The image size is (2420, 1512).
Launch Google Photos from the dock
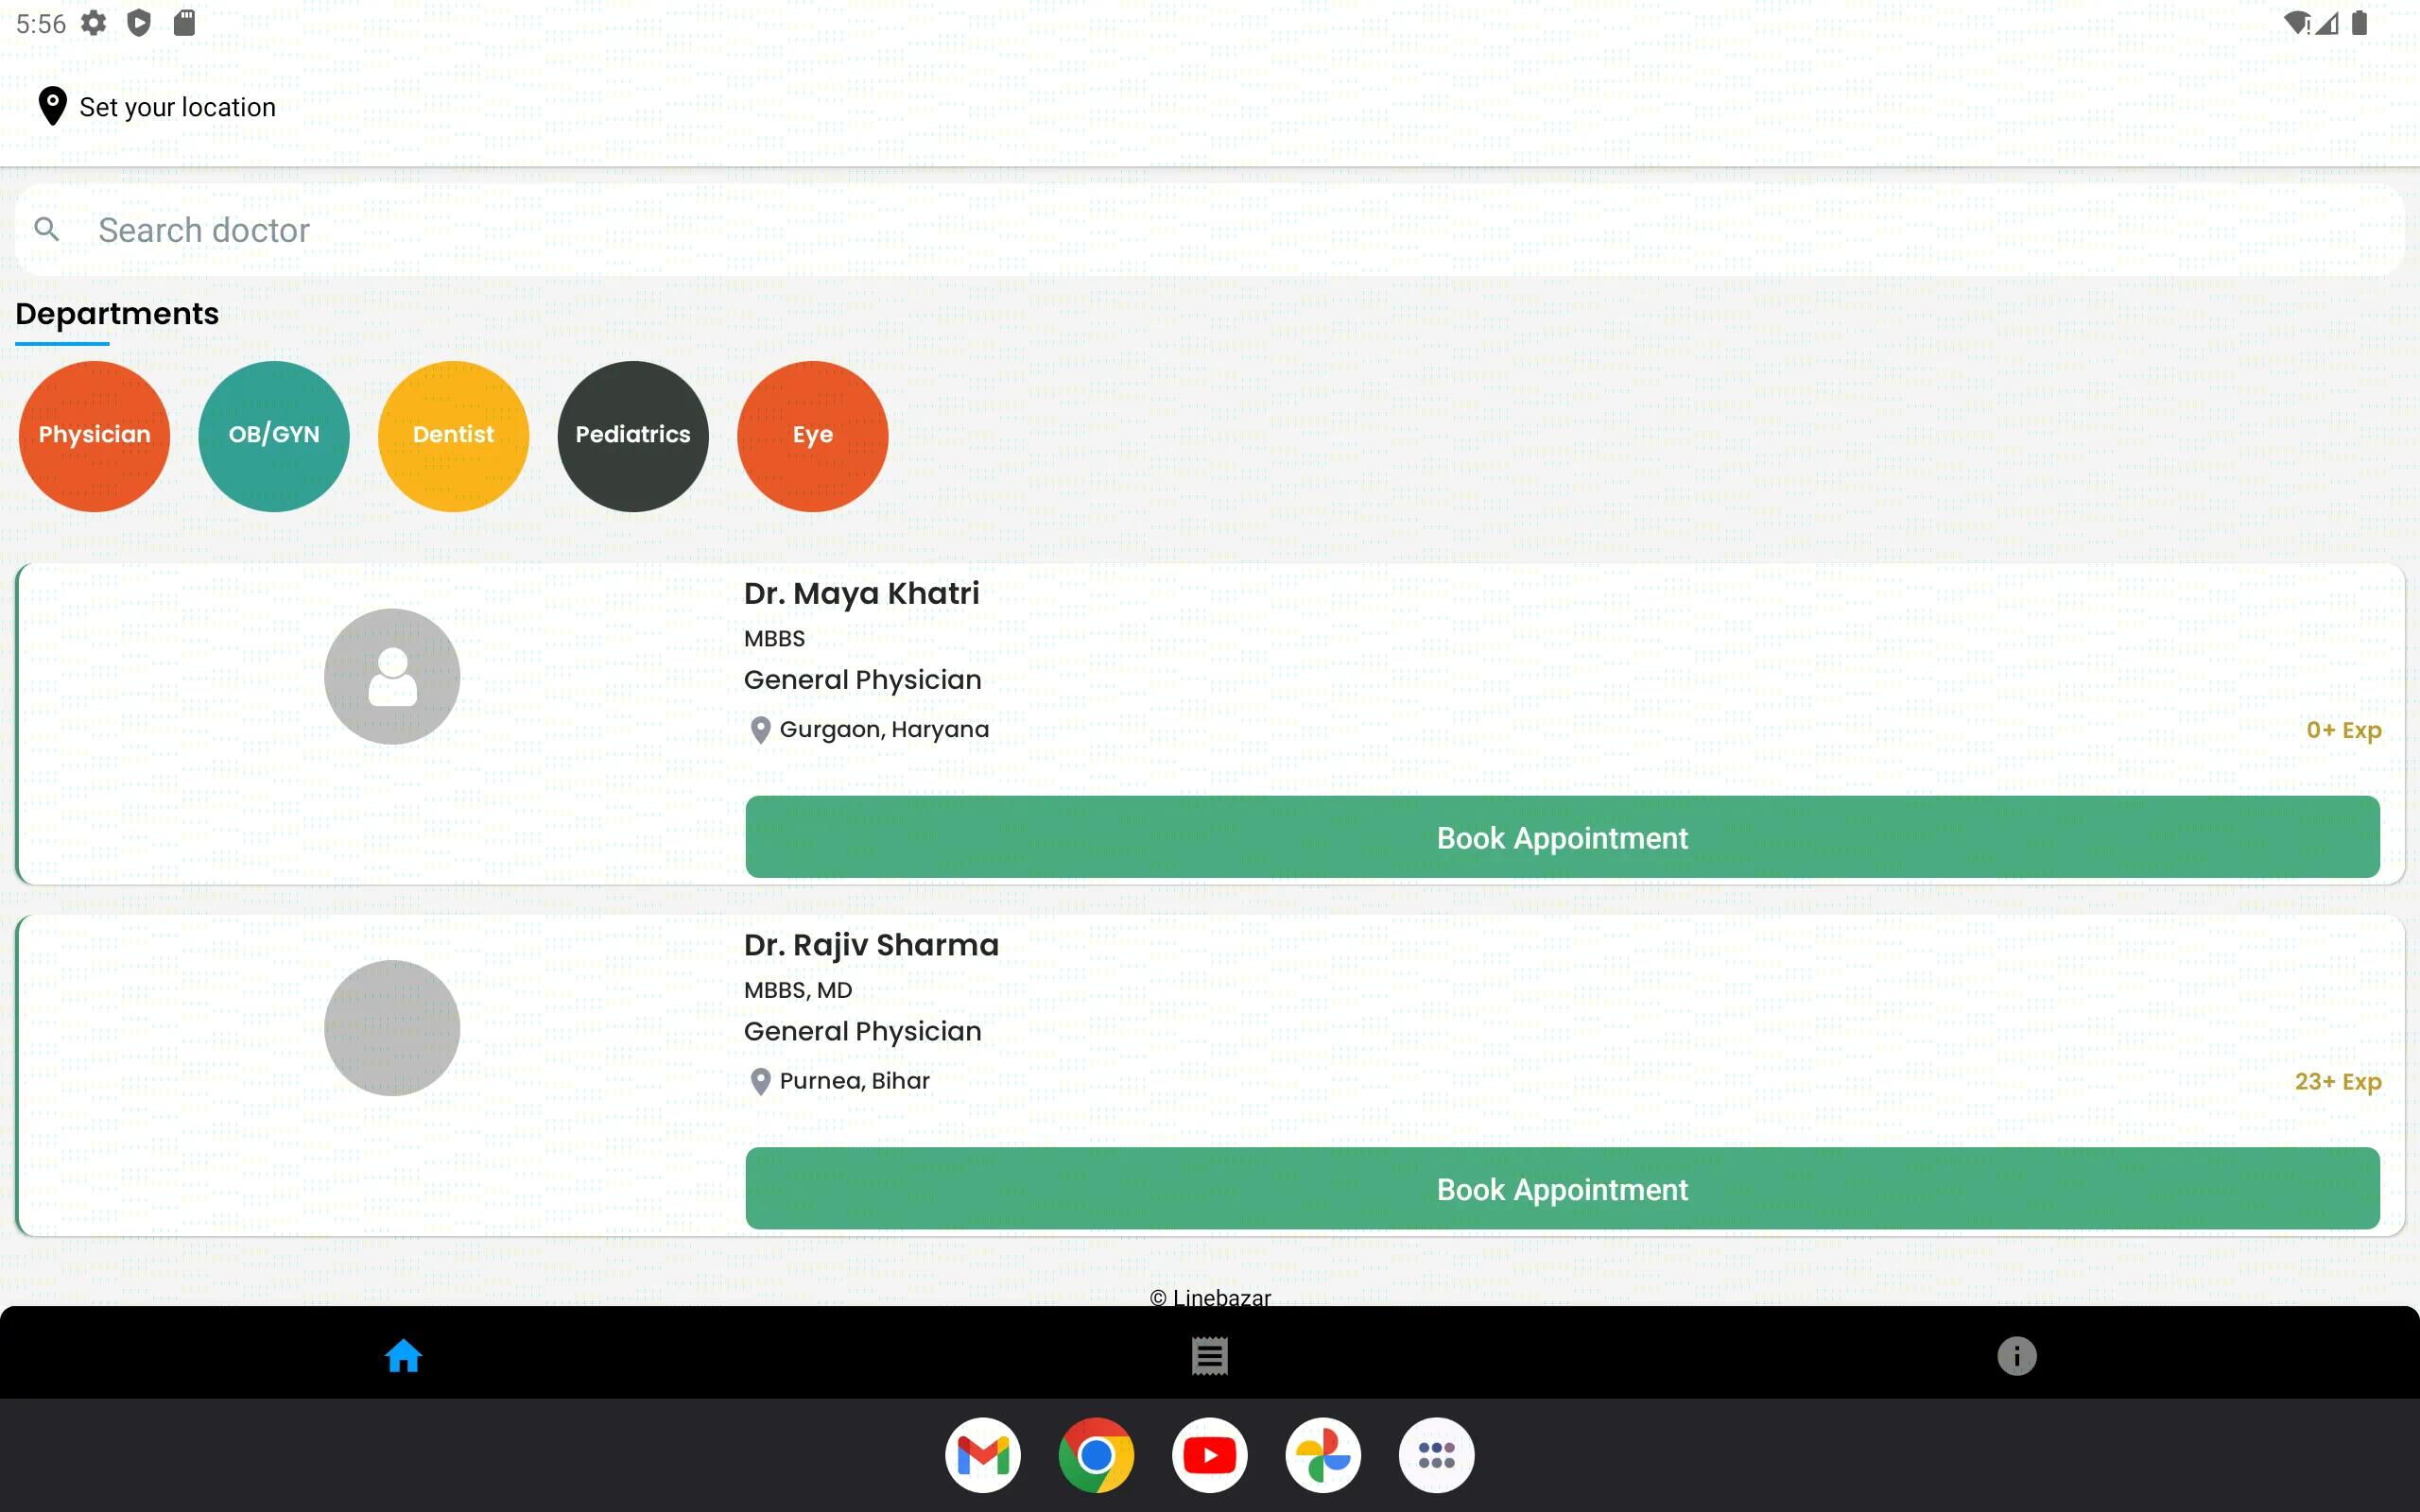[1323, 1455]
